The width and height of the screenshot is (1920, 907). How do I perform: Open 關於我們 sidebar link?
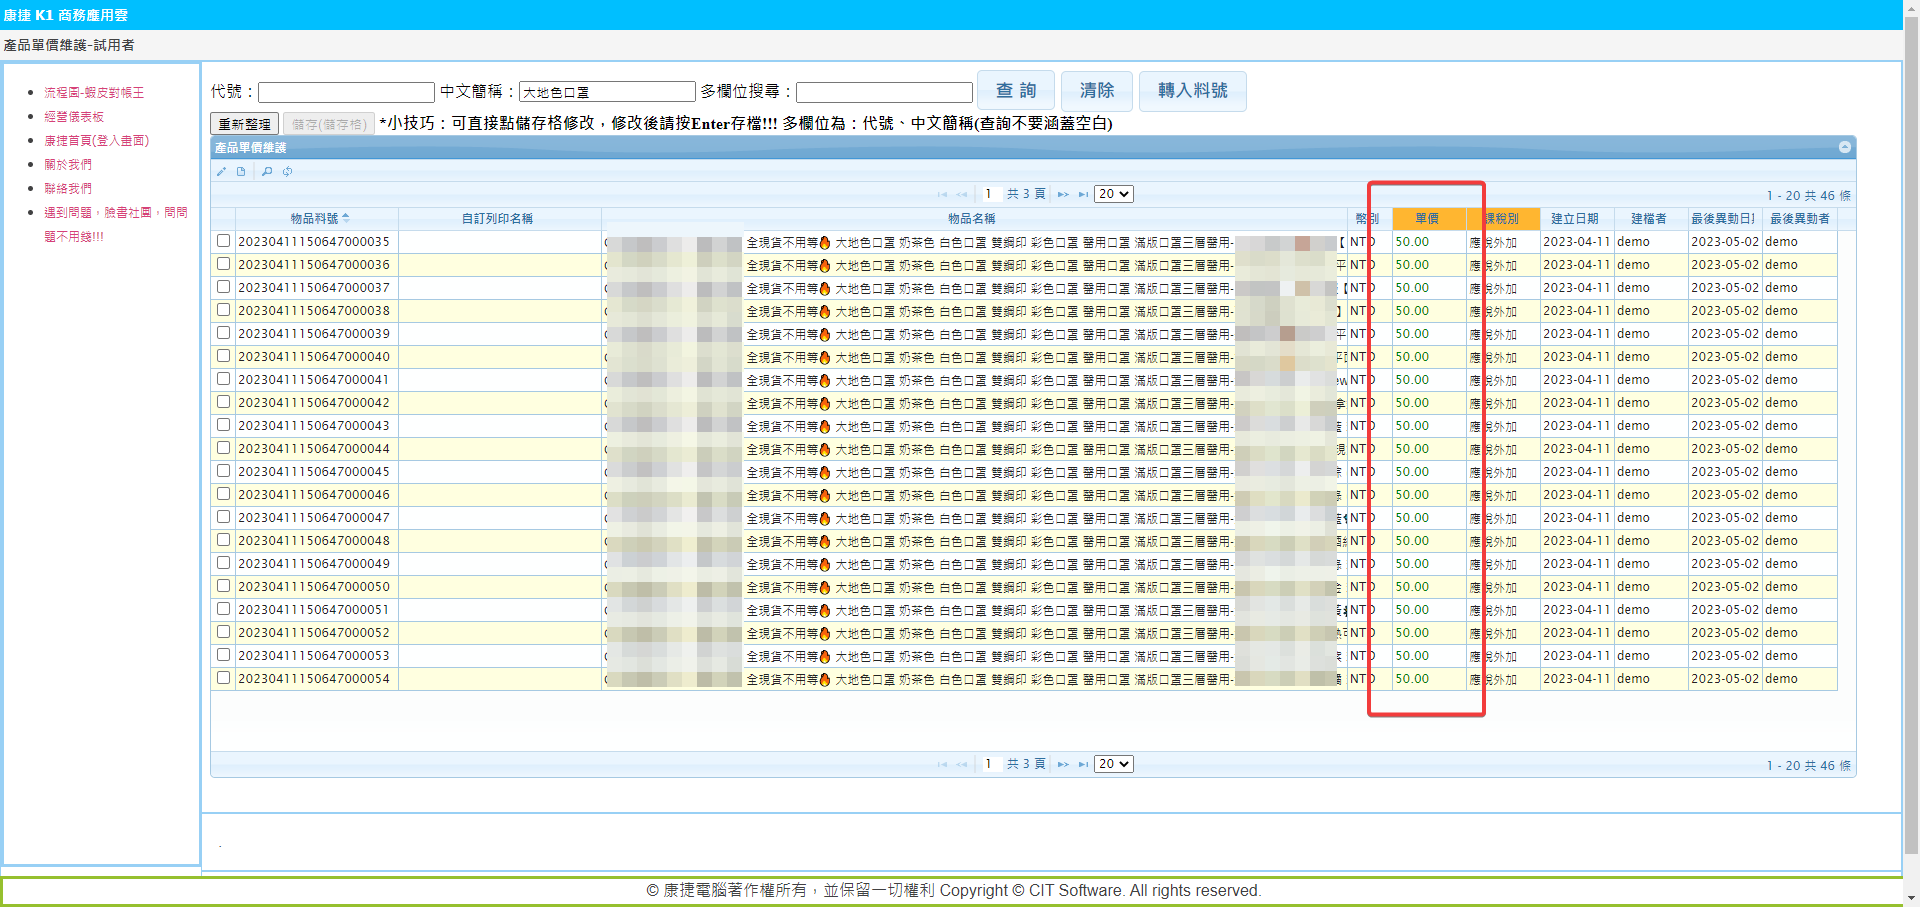[x=68, y=165]
